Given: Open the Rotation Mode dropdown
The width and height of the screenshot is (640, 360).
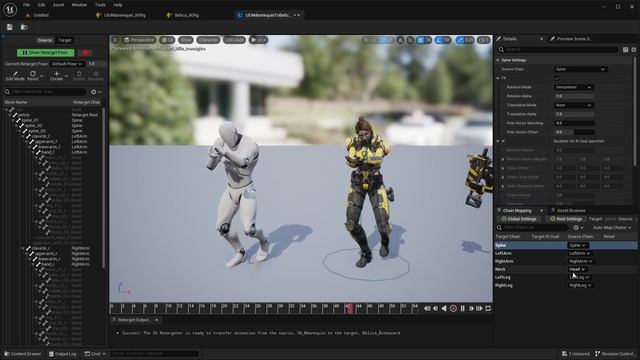Looking at the screenshot, I should click(573, 87).
